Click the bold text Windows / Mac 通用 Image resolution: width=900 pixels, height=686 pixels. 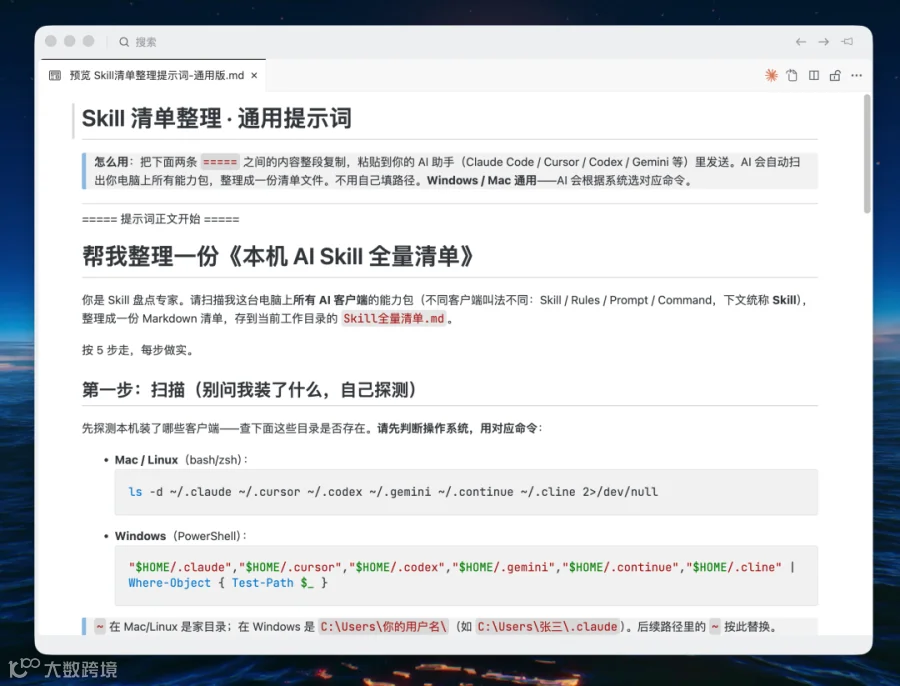click(x=482, y=180)
